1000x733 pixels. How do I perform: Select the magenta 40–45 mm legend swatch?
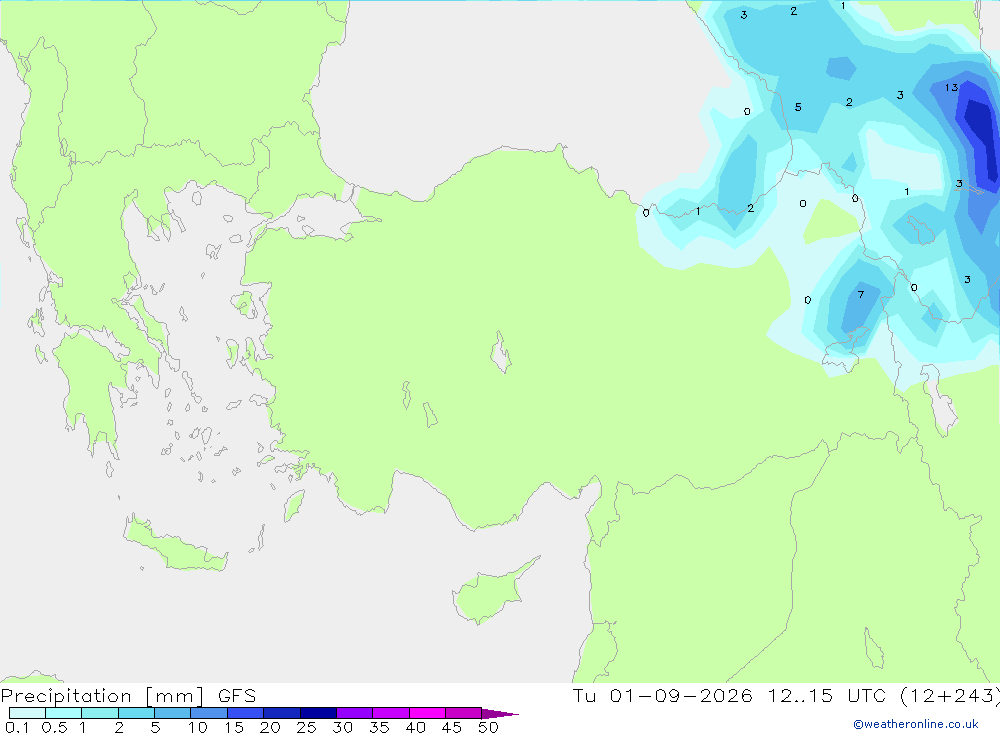tap(427, 713)
